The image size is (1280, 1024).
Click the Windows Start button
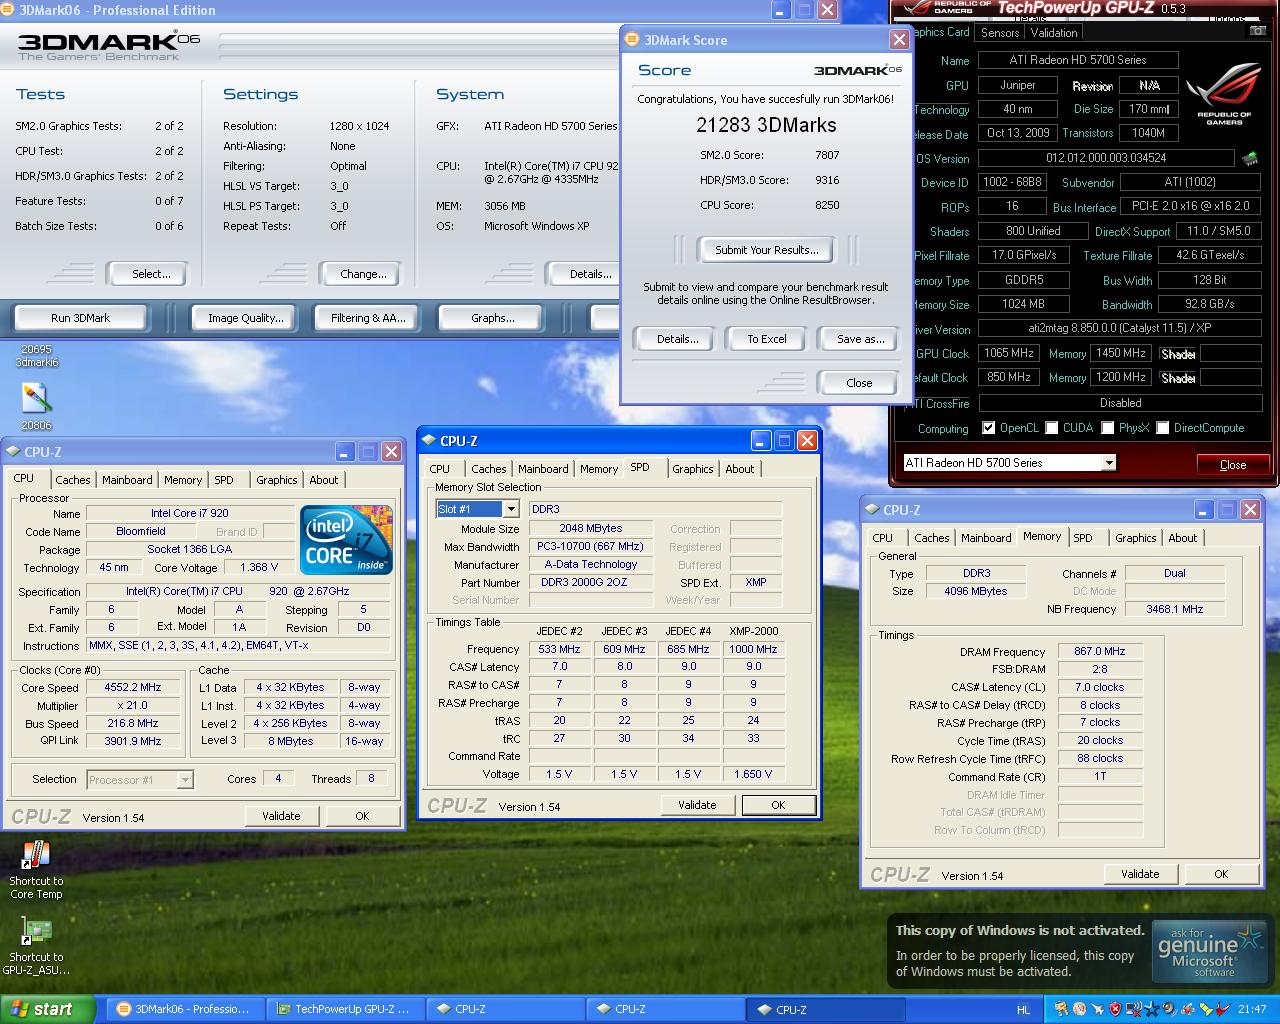[x=47, y=1009]
